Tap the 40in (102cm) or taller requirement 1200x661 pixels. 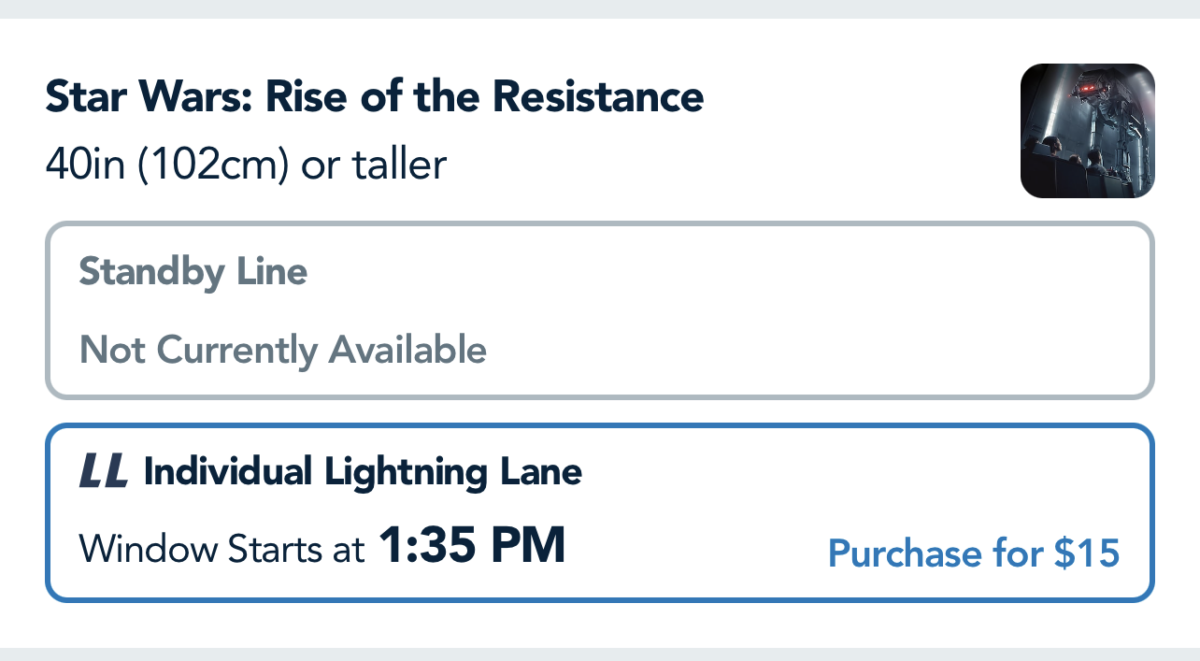[x=246, y=163]
